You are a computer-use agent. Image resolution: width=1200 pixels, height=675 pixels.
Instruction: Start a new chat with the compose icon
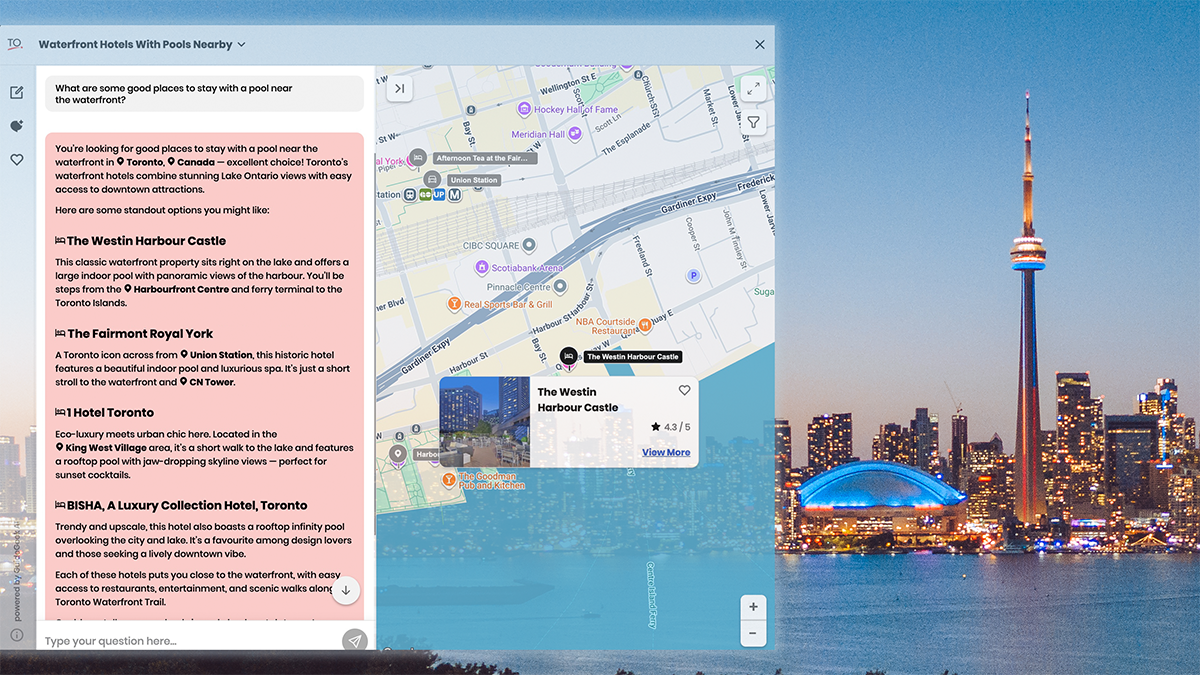pos(17,93)
